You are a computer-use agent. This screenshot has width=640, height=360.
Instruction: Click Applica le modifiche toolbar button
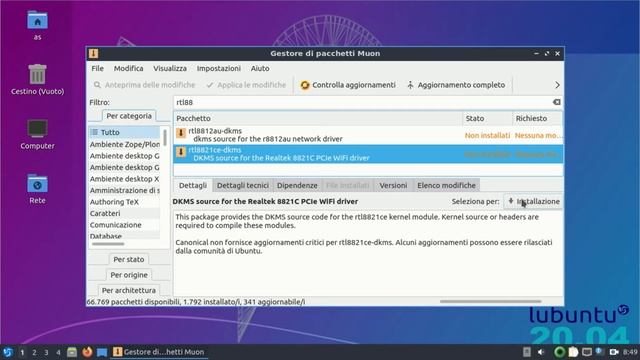[246, 85]
